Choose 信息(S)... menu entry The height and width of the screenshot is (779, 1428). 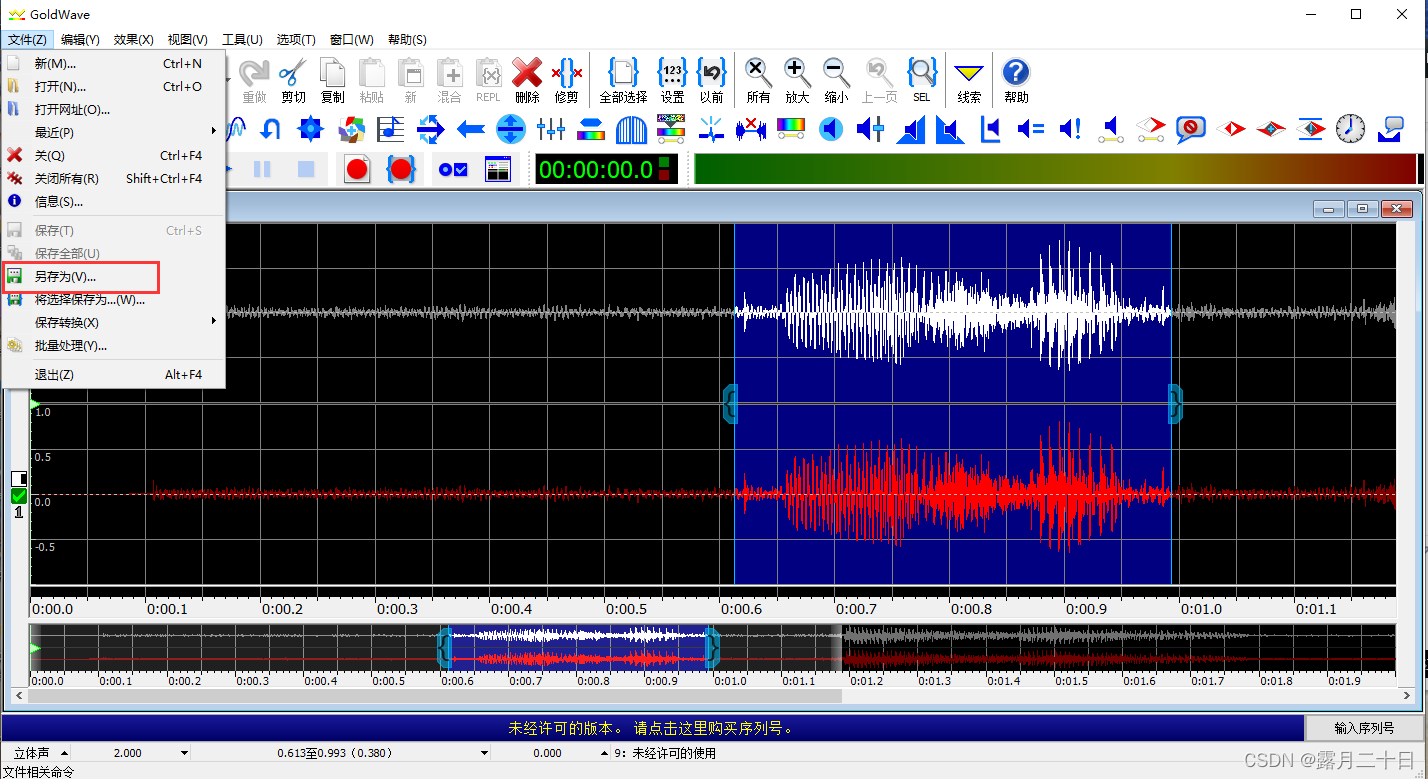coord(113,201)
